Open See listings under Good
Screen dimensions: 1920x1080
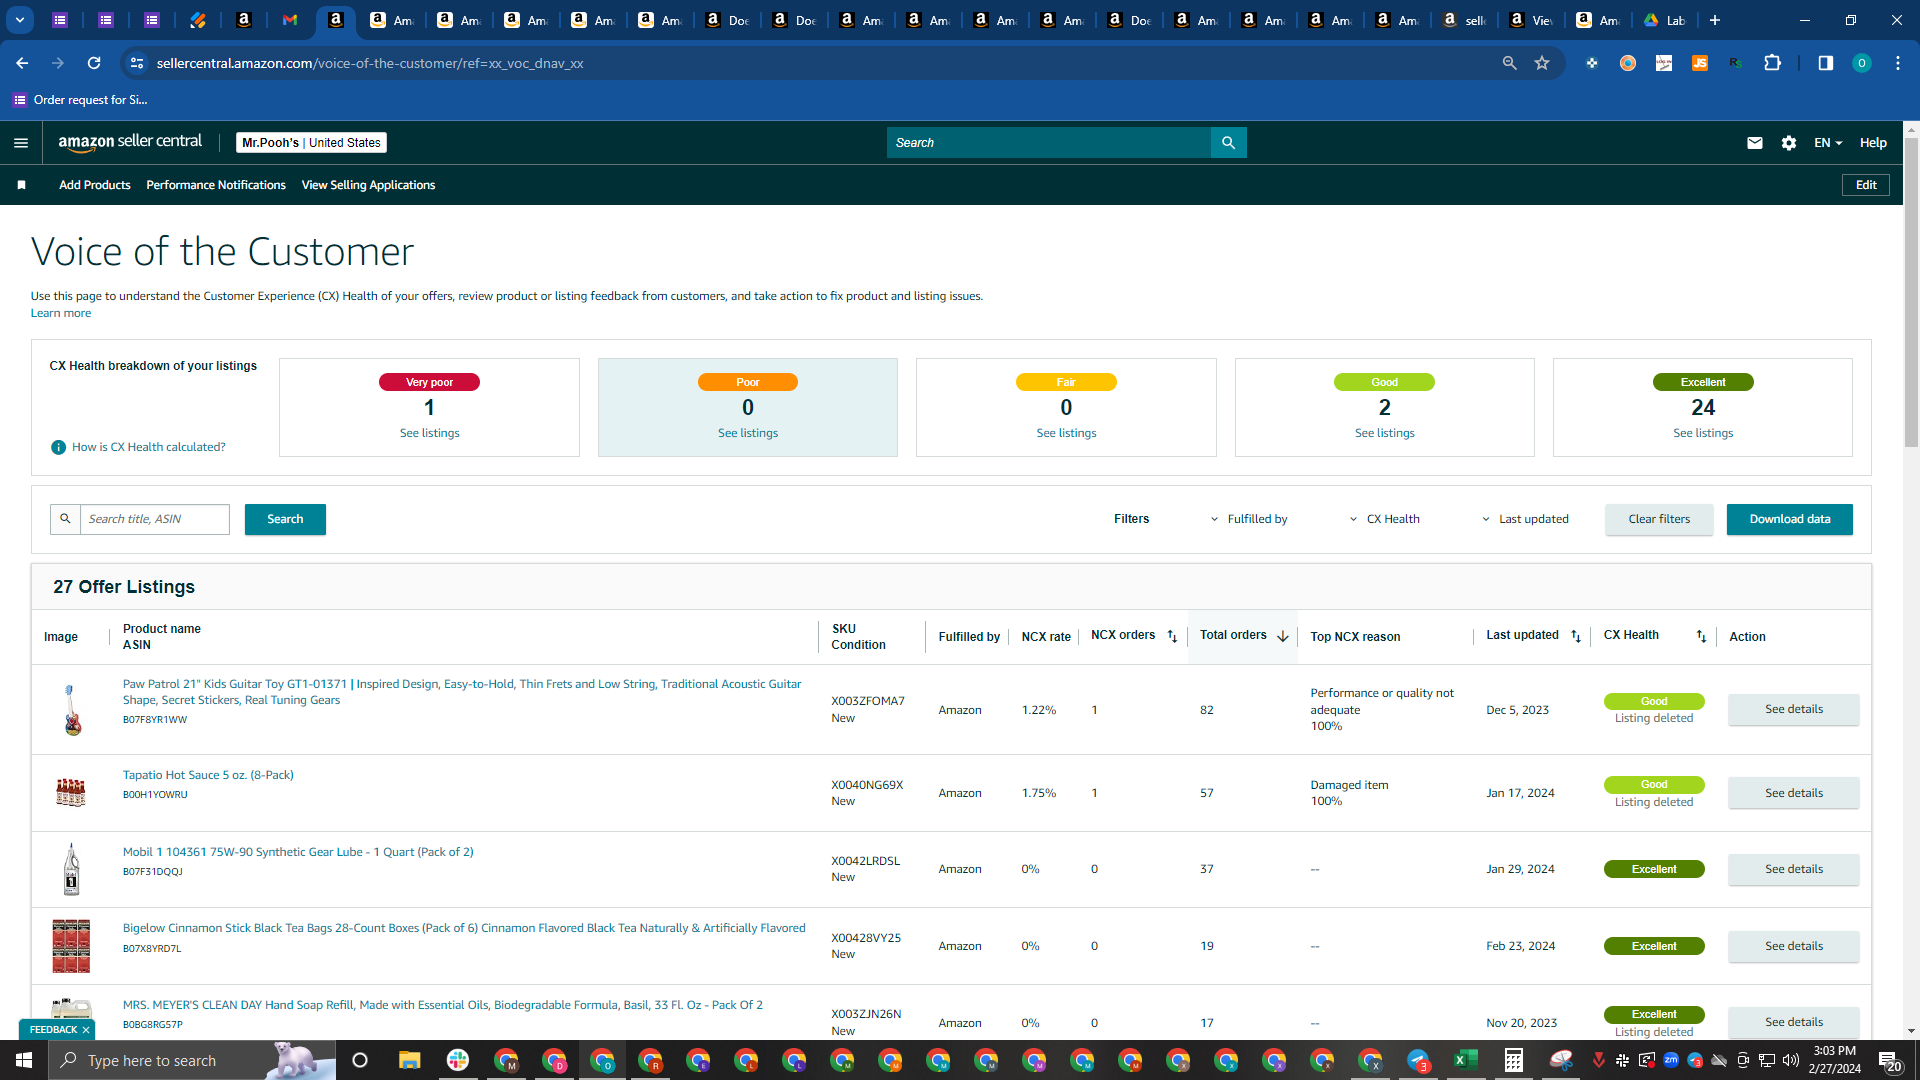[1385, 433]
